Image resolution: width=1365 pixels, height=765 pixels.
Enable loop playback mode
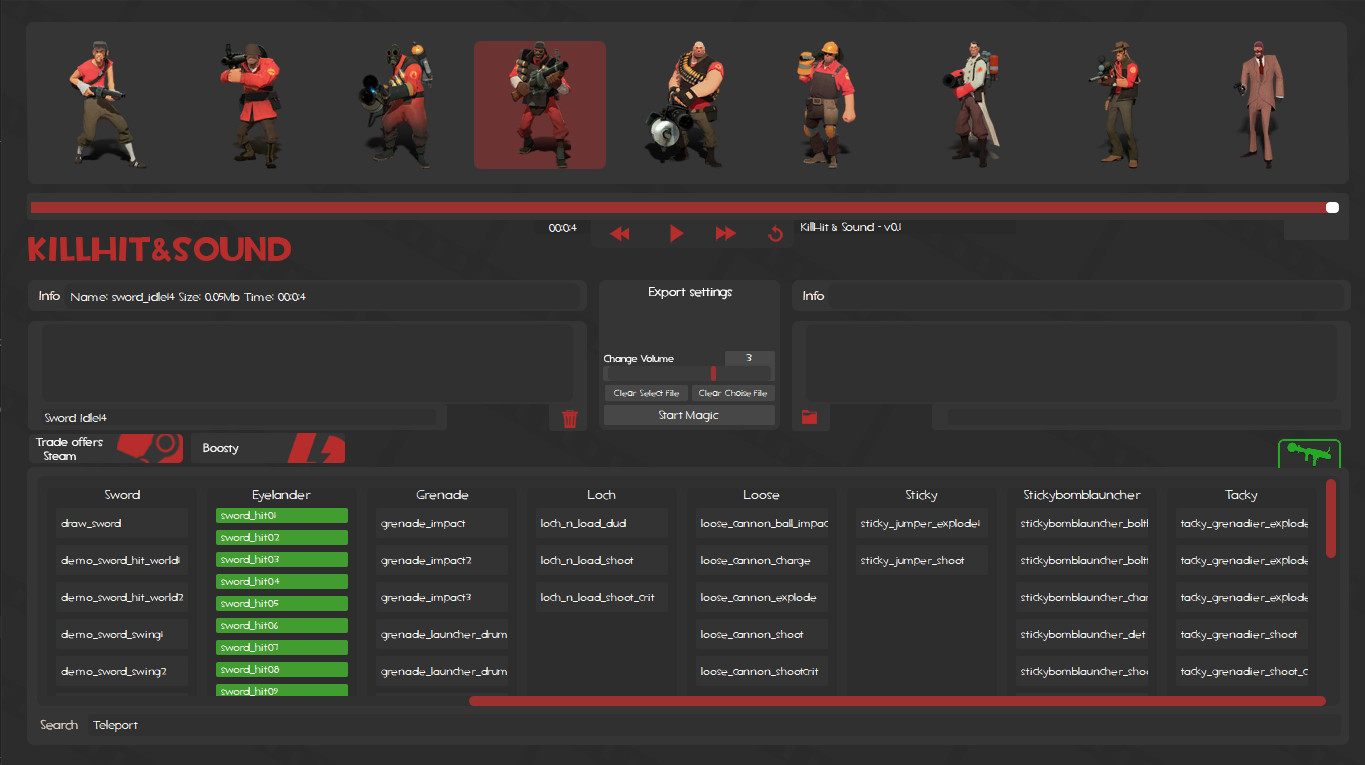click(774, 232)
